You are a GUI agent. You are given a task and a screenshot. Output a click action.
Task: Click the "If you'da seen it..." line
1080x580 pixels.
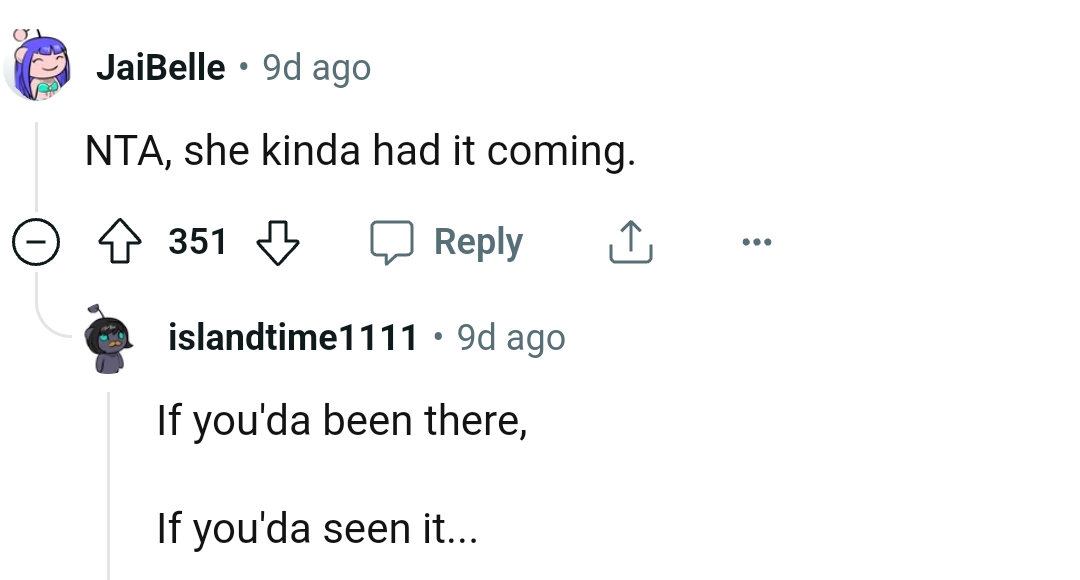coord(318,528)
